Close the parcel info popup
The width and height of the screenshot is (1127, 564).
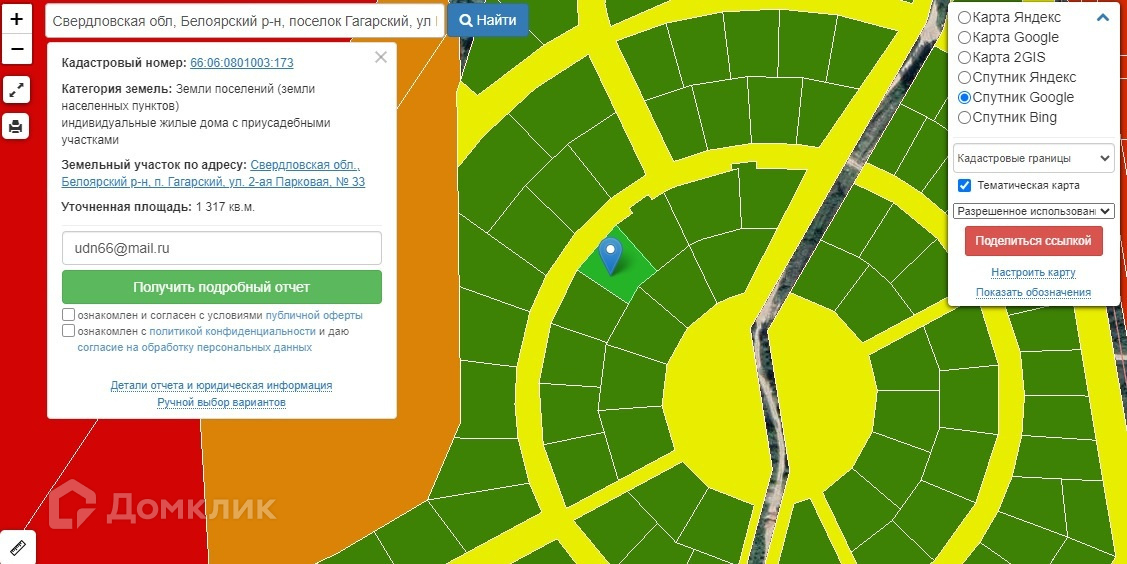[x=381, y=57]
